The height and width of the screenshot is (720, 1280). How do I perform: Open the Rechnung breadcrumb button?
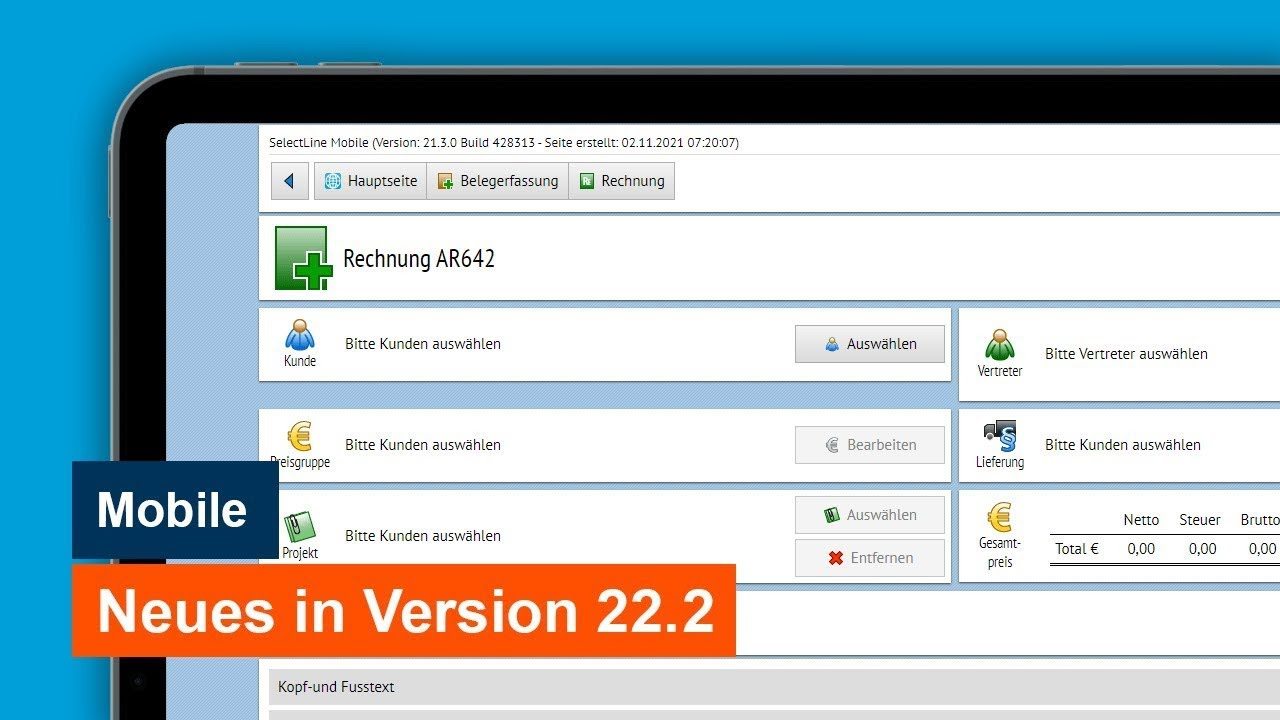pos(622,181)
